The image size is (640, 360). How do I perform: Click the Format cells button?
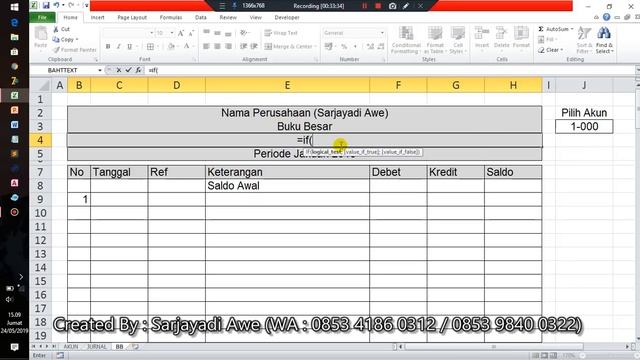pyautogui.click(x=521, y=38)
